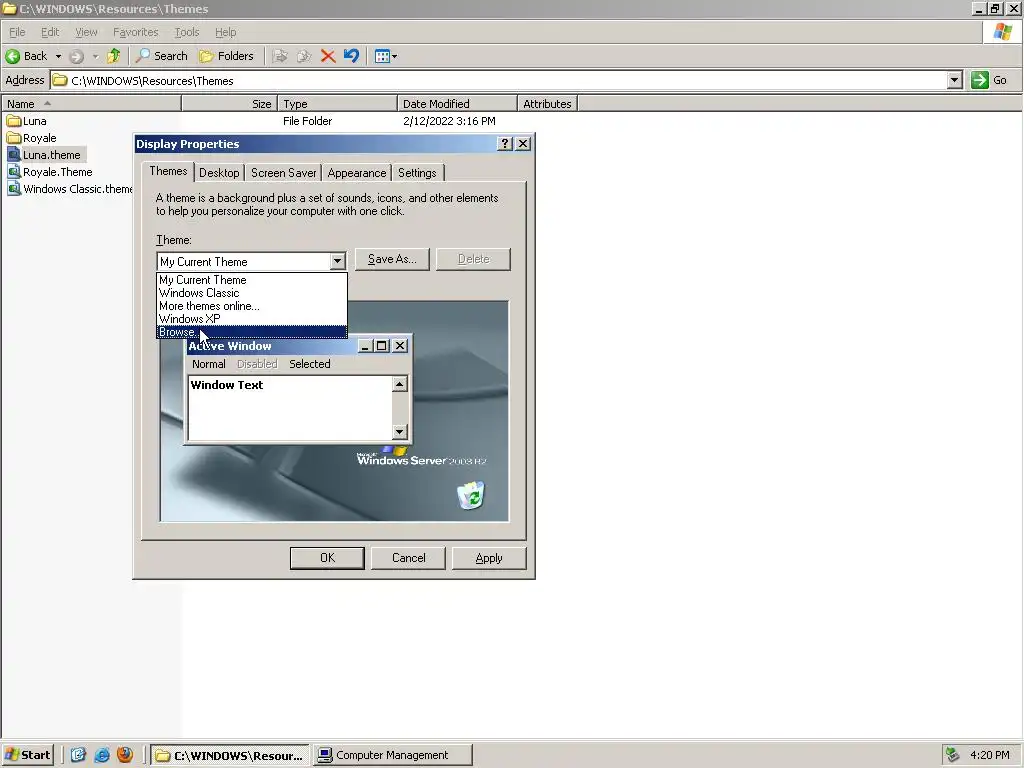Toggle the Folders pane button
The width and height of the screenshot is (1024, 768).
[226, 56]
